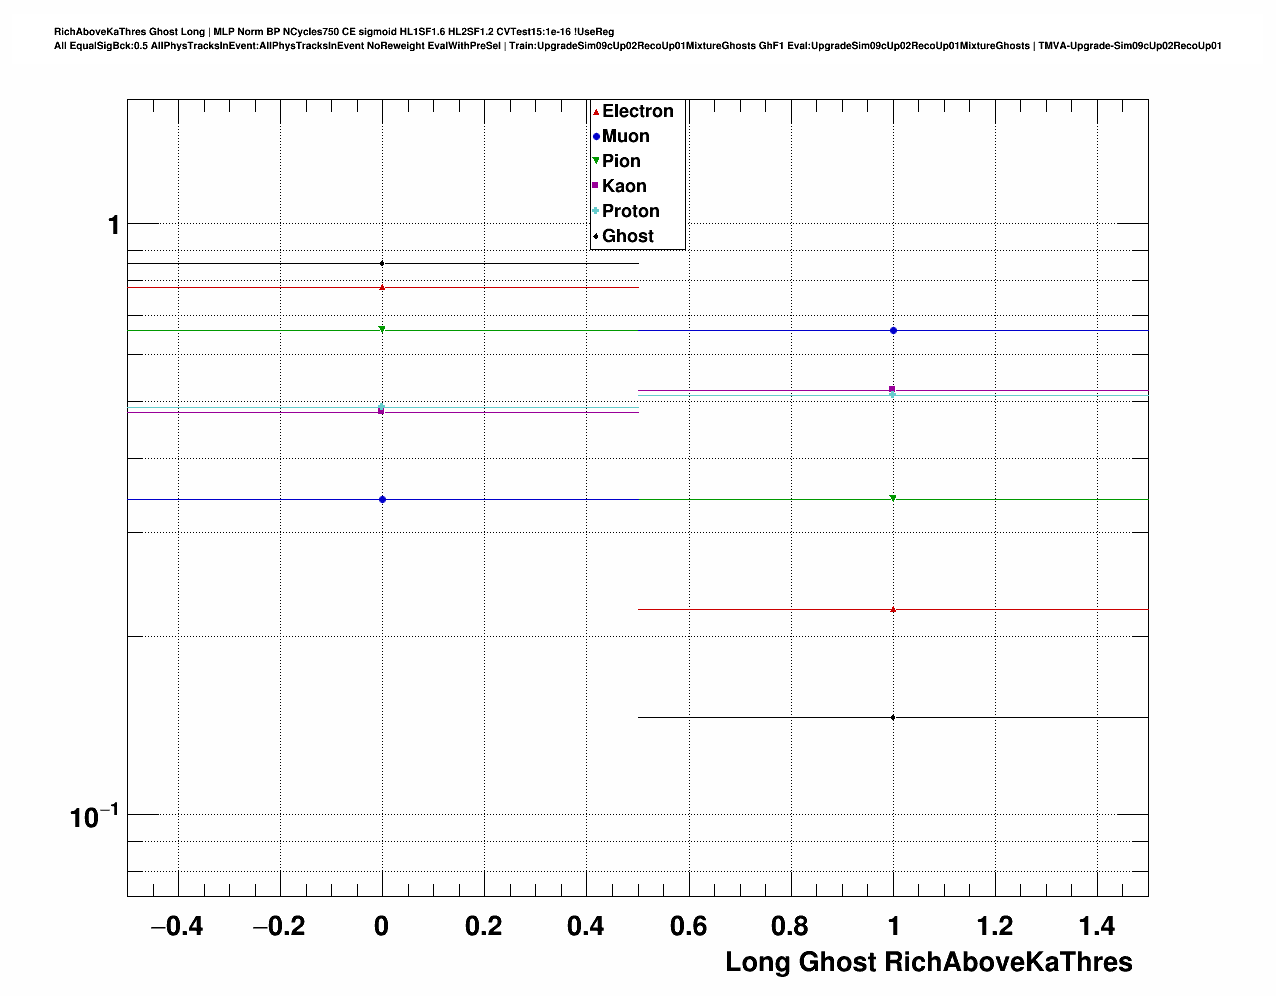Click the green Pion triangle marker in legend
This screenshot has width=1276, height=996.
(x=596, y=161)
